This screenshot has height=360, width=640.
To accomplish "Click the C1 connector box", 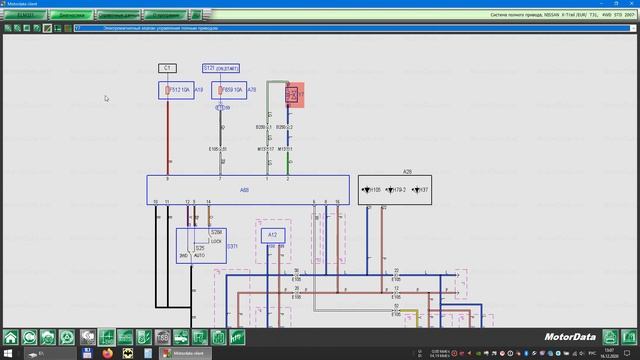I will point(167,68).
